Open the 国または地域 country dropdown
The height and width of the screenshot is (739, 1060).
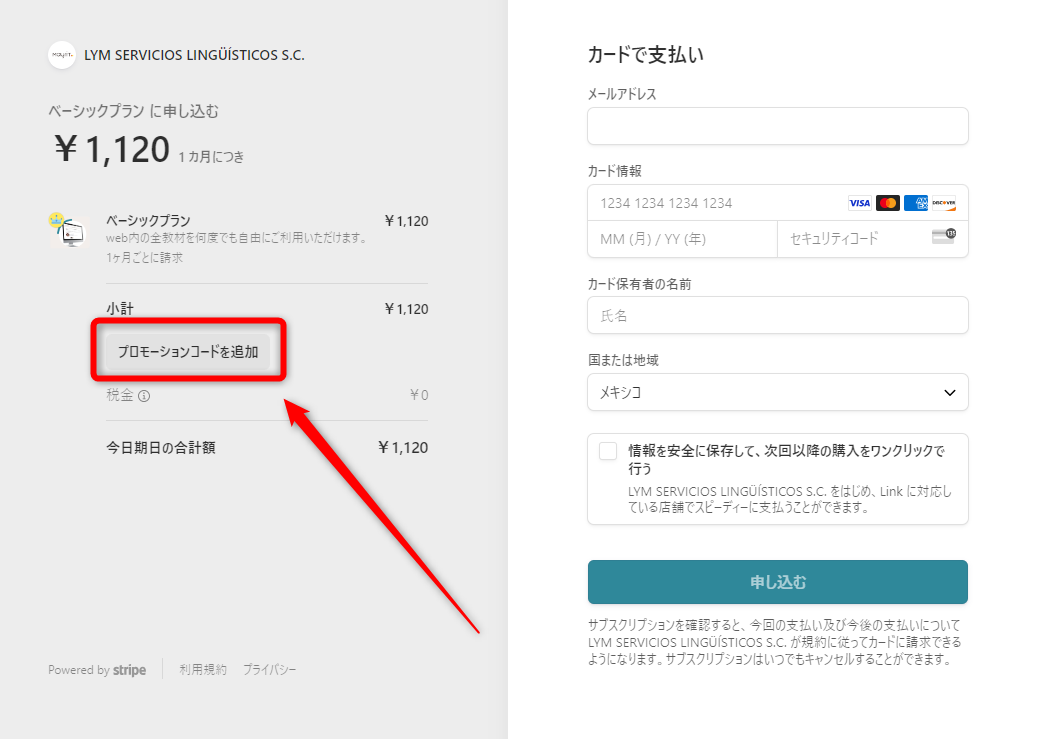click(777, 392)
